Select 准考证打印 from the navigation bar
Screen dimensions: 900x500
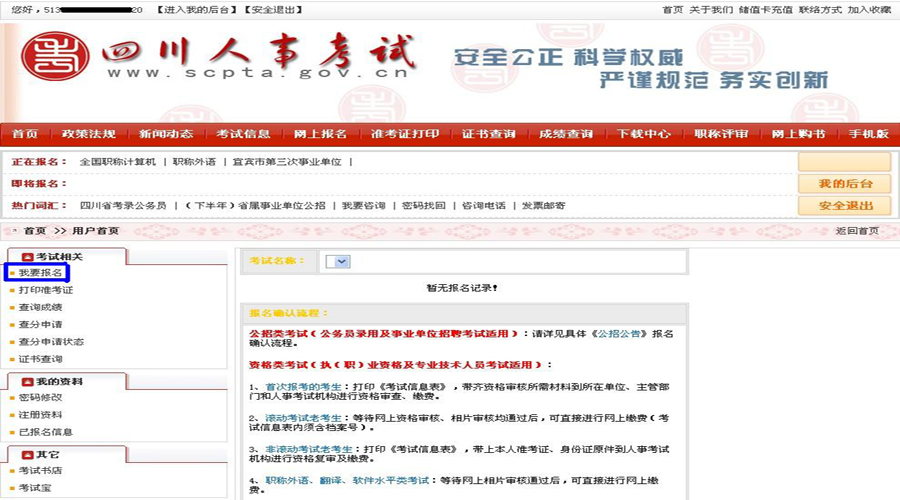404,134
